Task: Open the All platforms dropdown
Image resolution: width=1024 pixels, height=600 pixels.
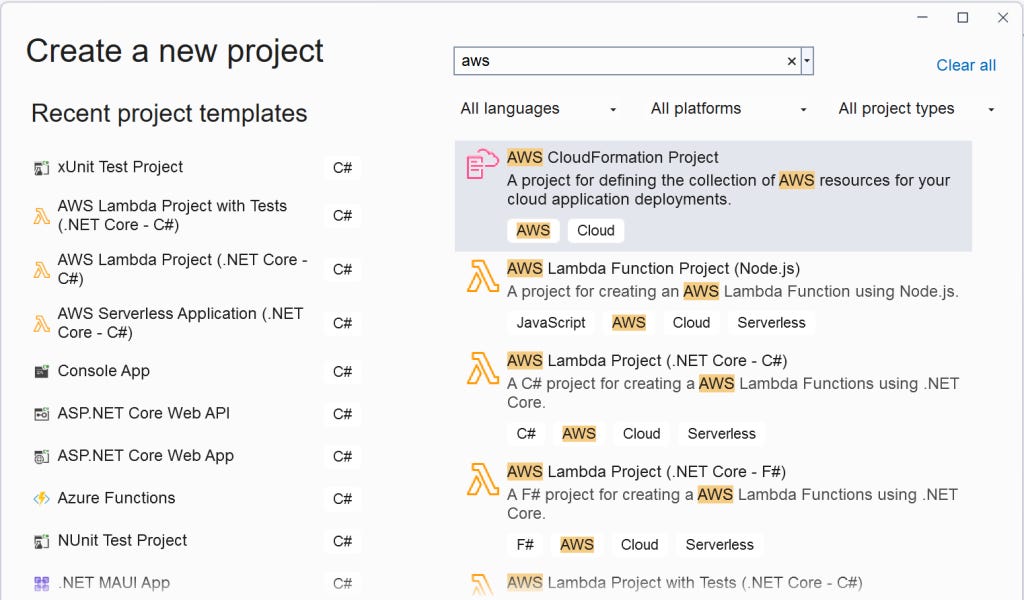Action: (727, 108)
